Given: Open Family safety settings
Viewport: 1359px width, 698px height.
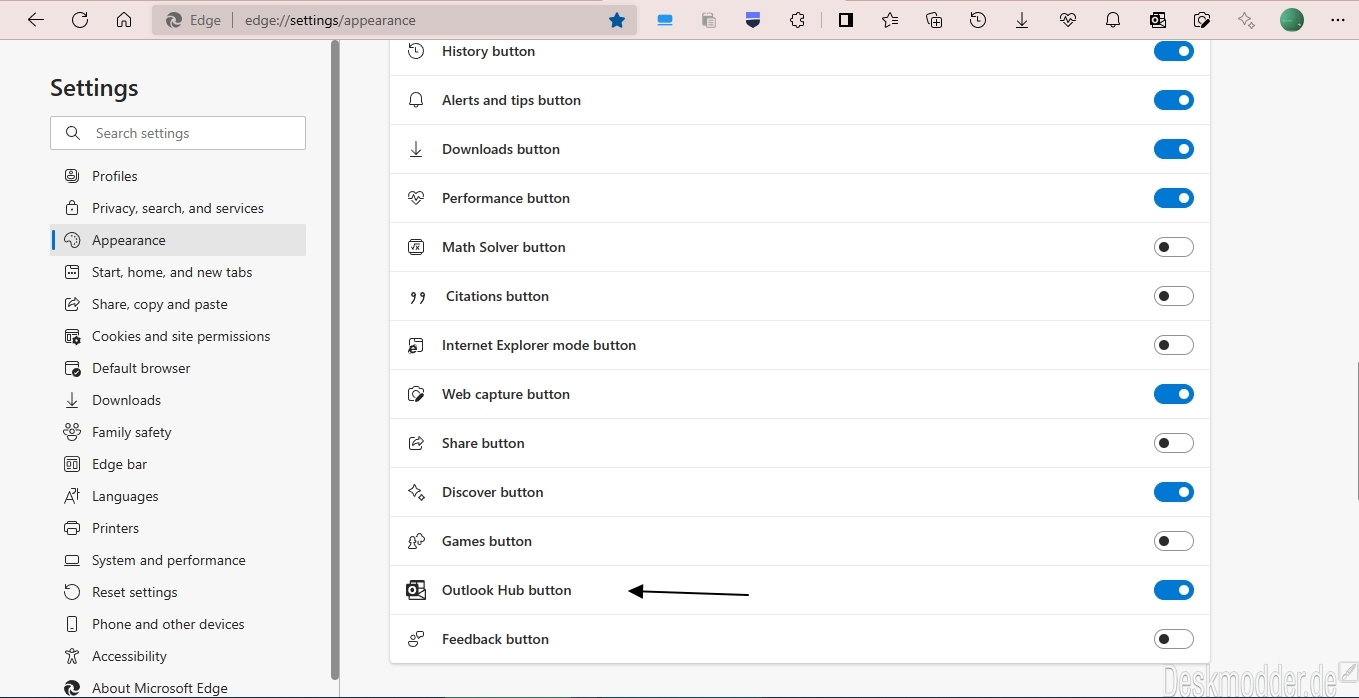Looking at the screenshot, I should 178,432.
